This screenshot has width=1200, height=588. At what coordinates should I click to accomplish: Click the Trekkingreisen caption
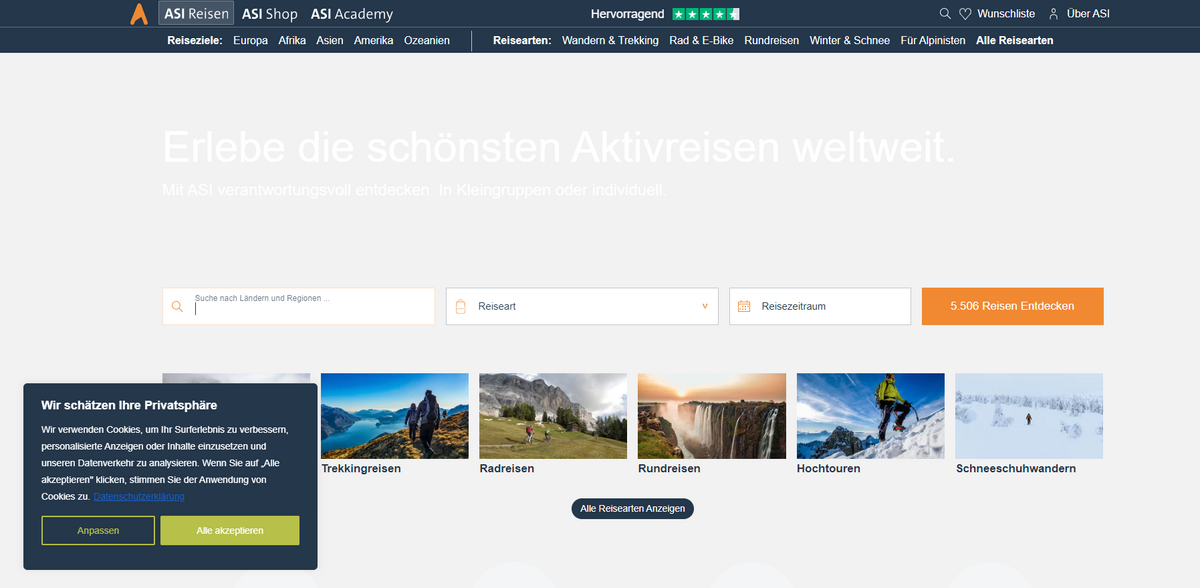pos(361,468)
